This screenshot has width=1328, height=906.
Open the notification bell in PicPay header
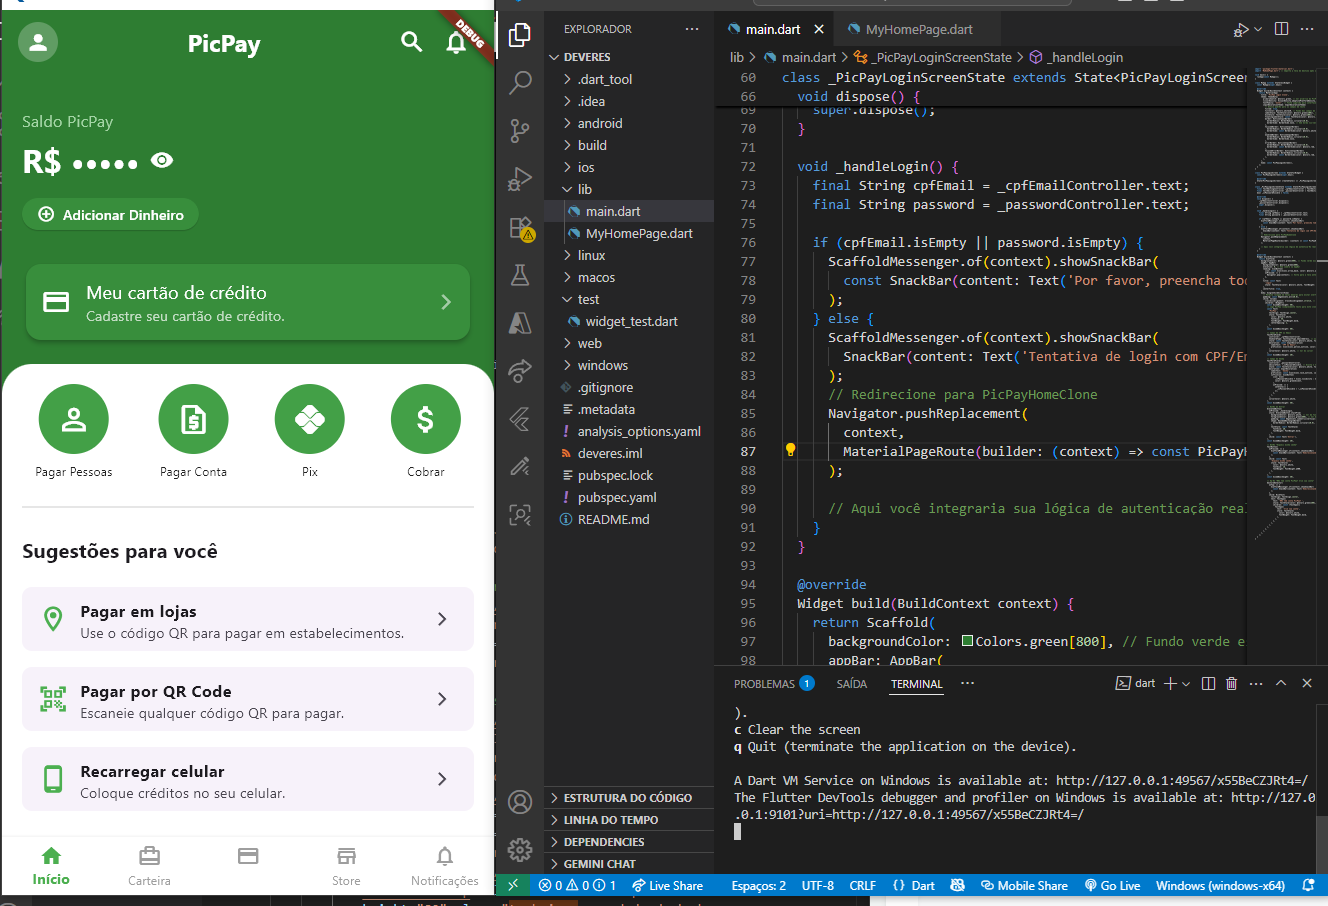456,42
